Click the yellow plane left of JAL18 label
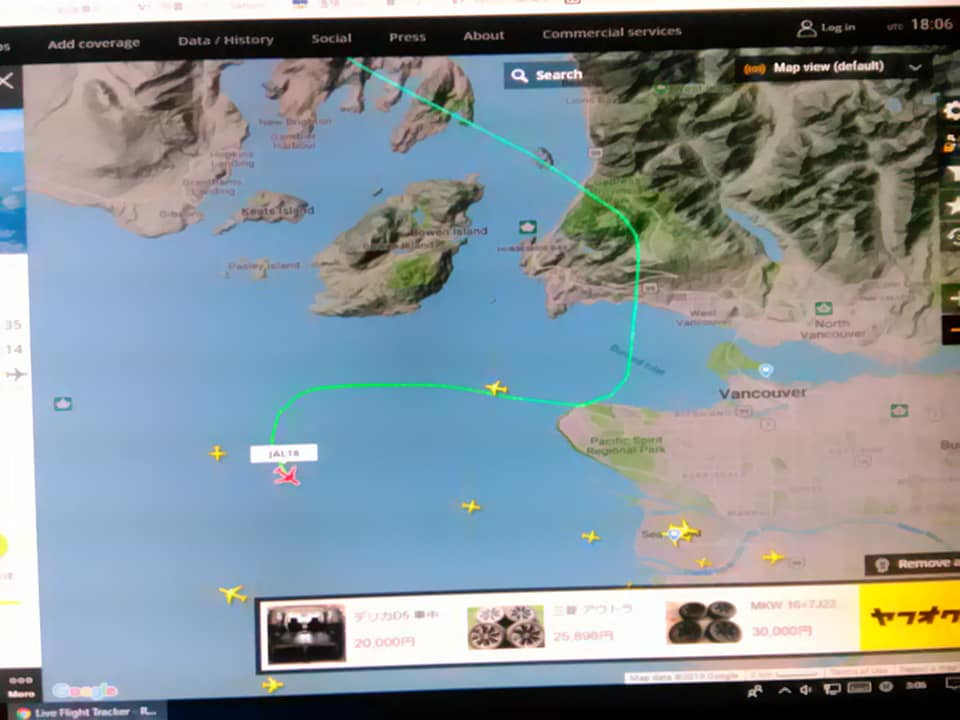 217,453
